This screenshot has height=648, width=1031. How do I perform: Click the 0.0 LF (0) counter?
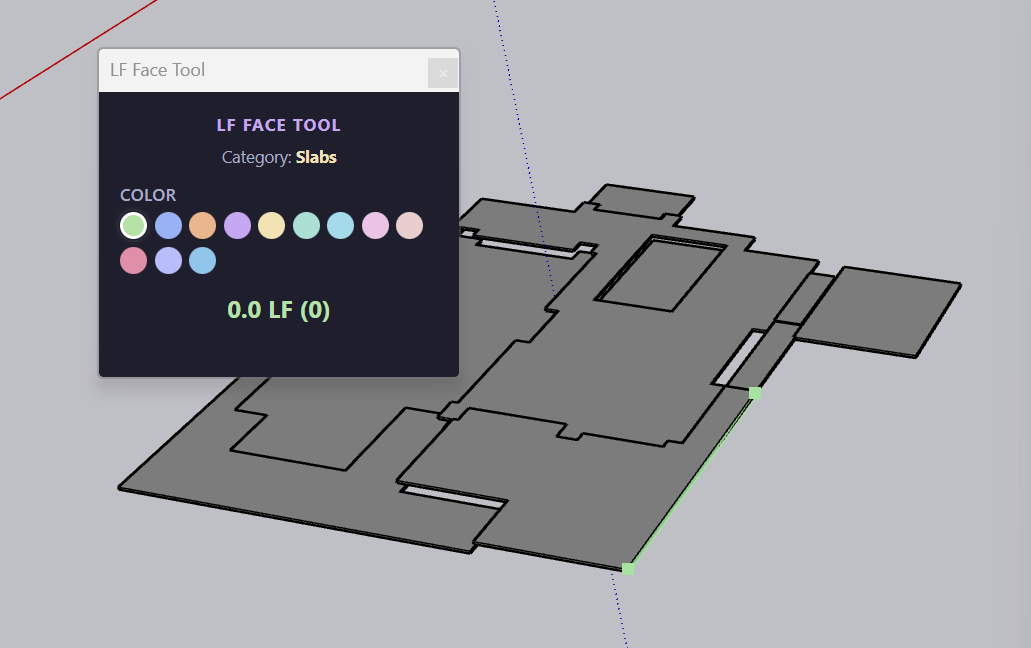278,310
